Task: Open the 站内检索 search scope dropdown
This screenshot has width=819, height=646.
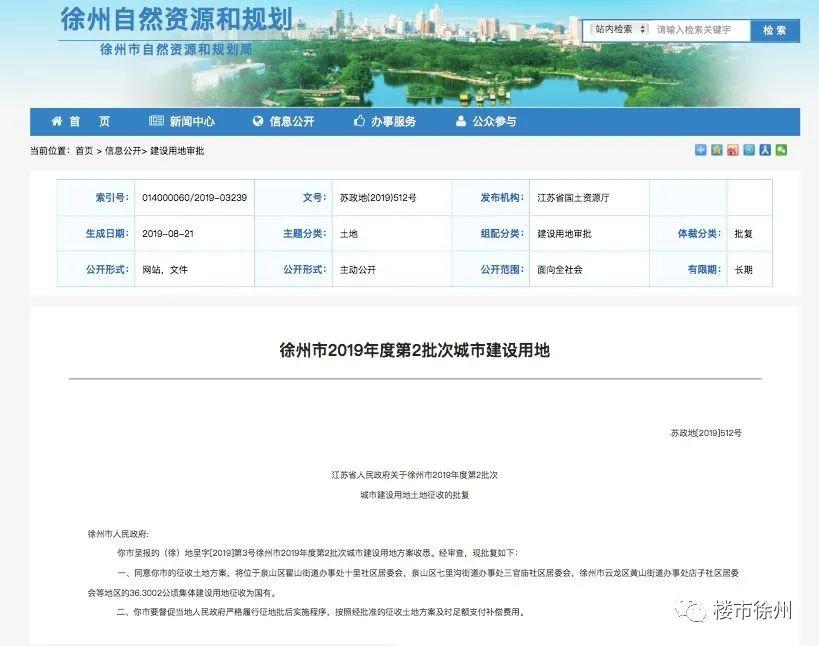Action: point(621,30)
